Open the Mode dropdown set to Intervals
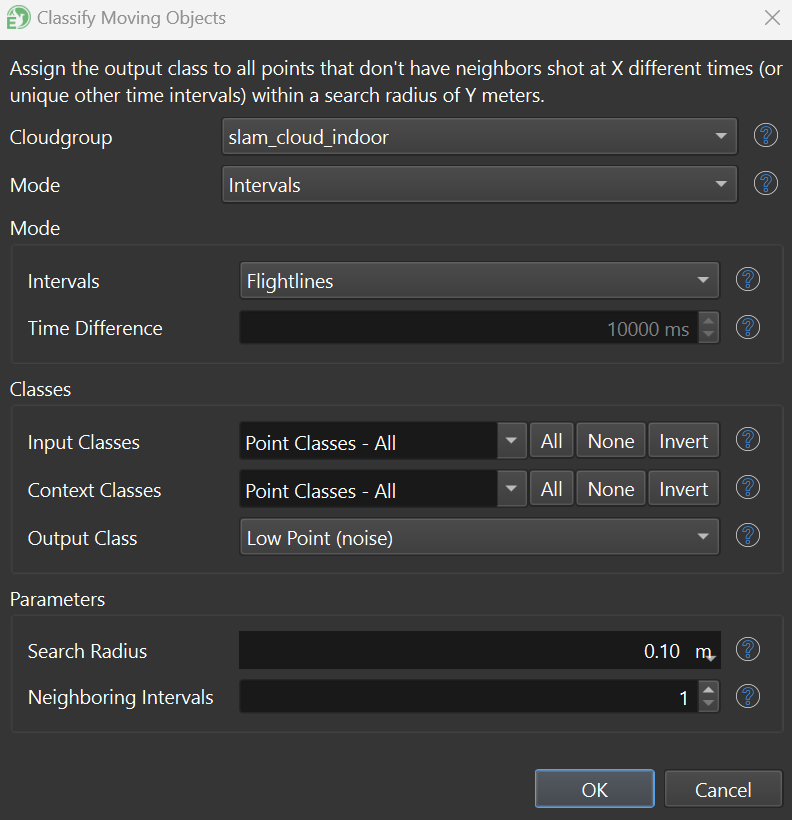Image resolution: width=792 pixels, height=820 pixels. (479, 185)
